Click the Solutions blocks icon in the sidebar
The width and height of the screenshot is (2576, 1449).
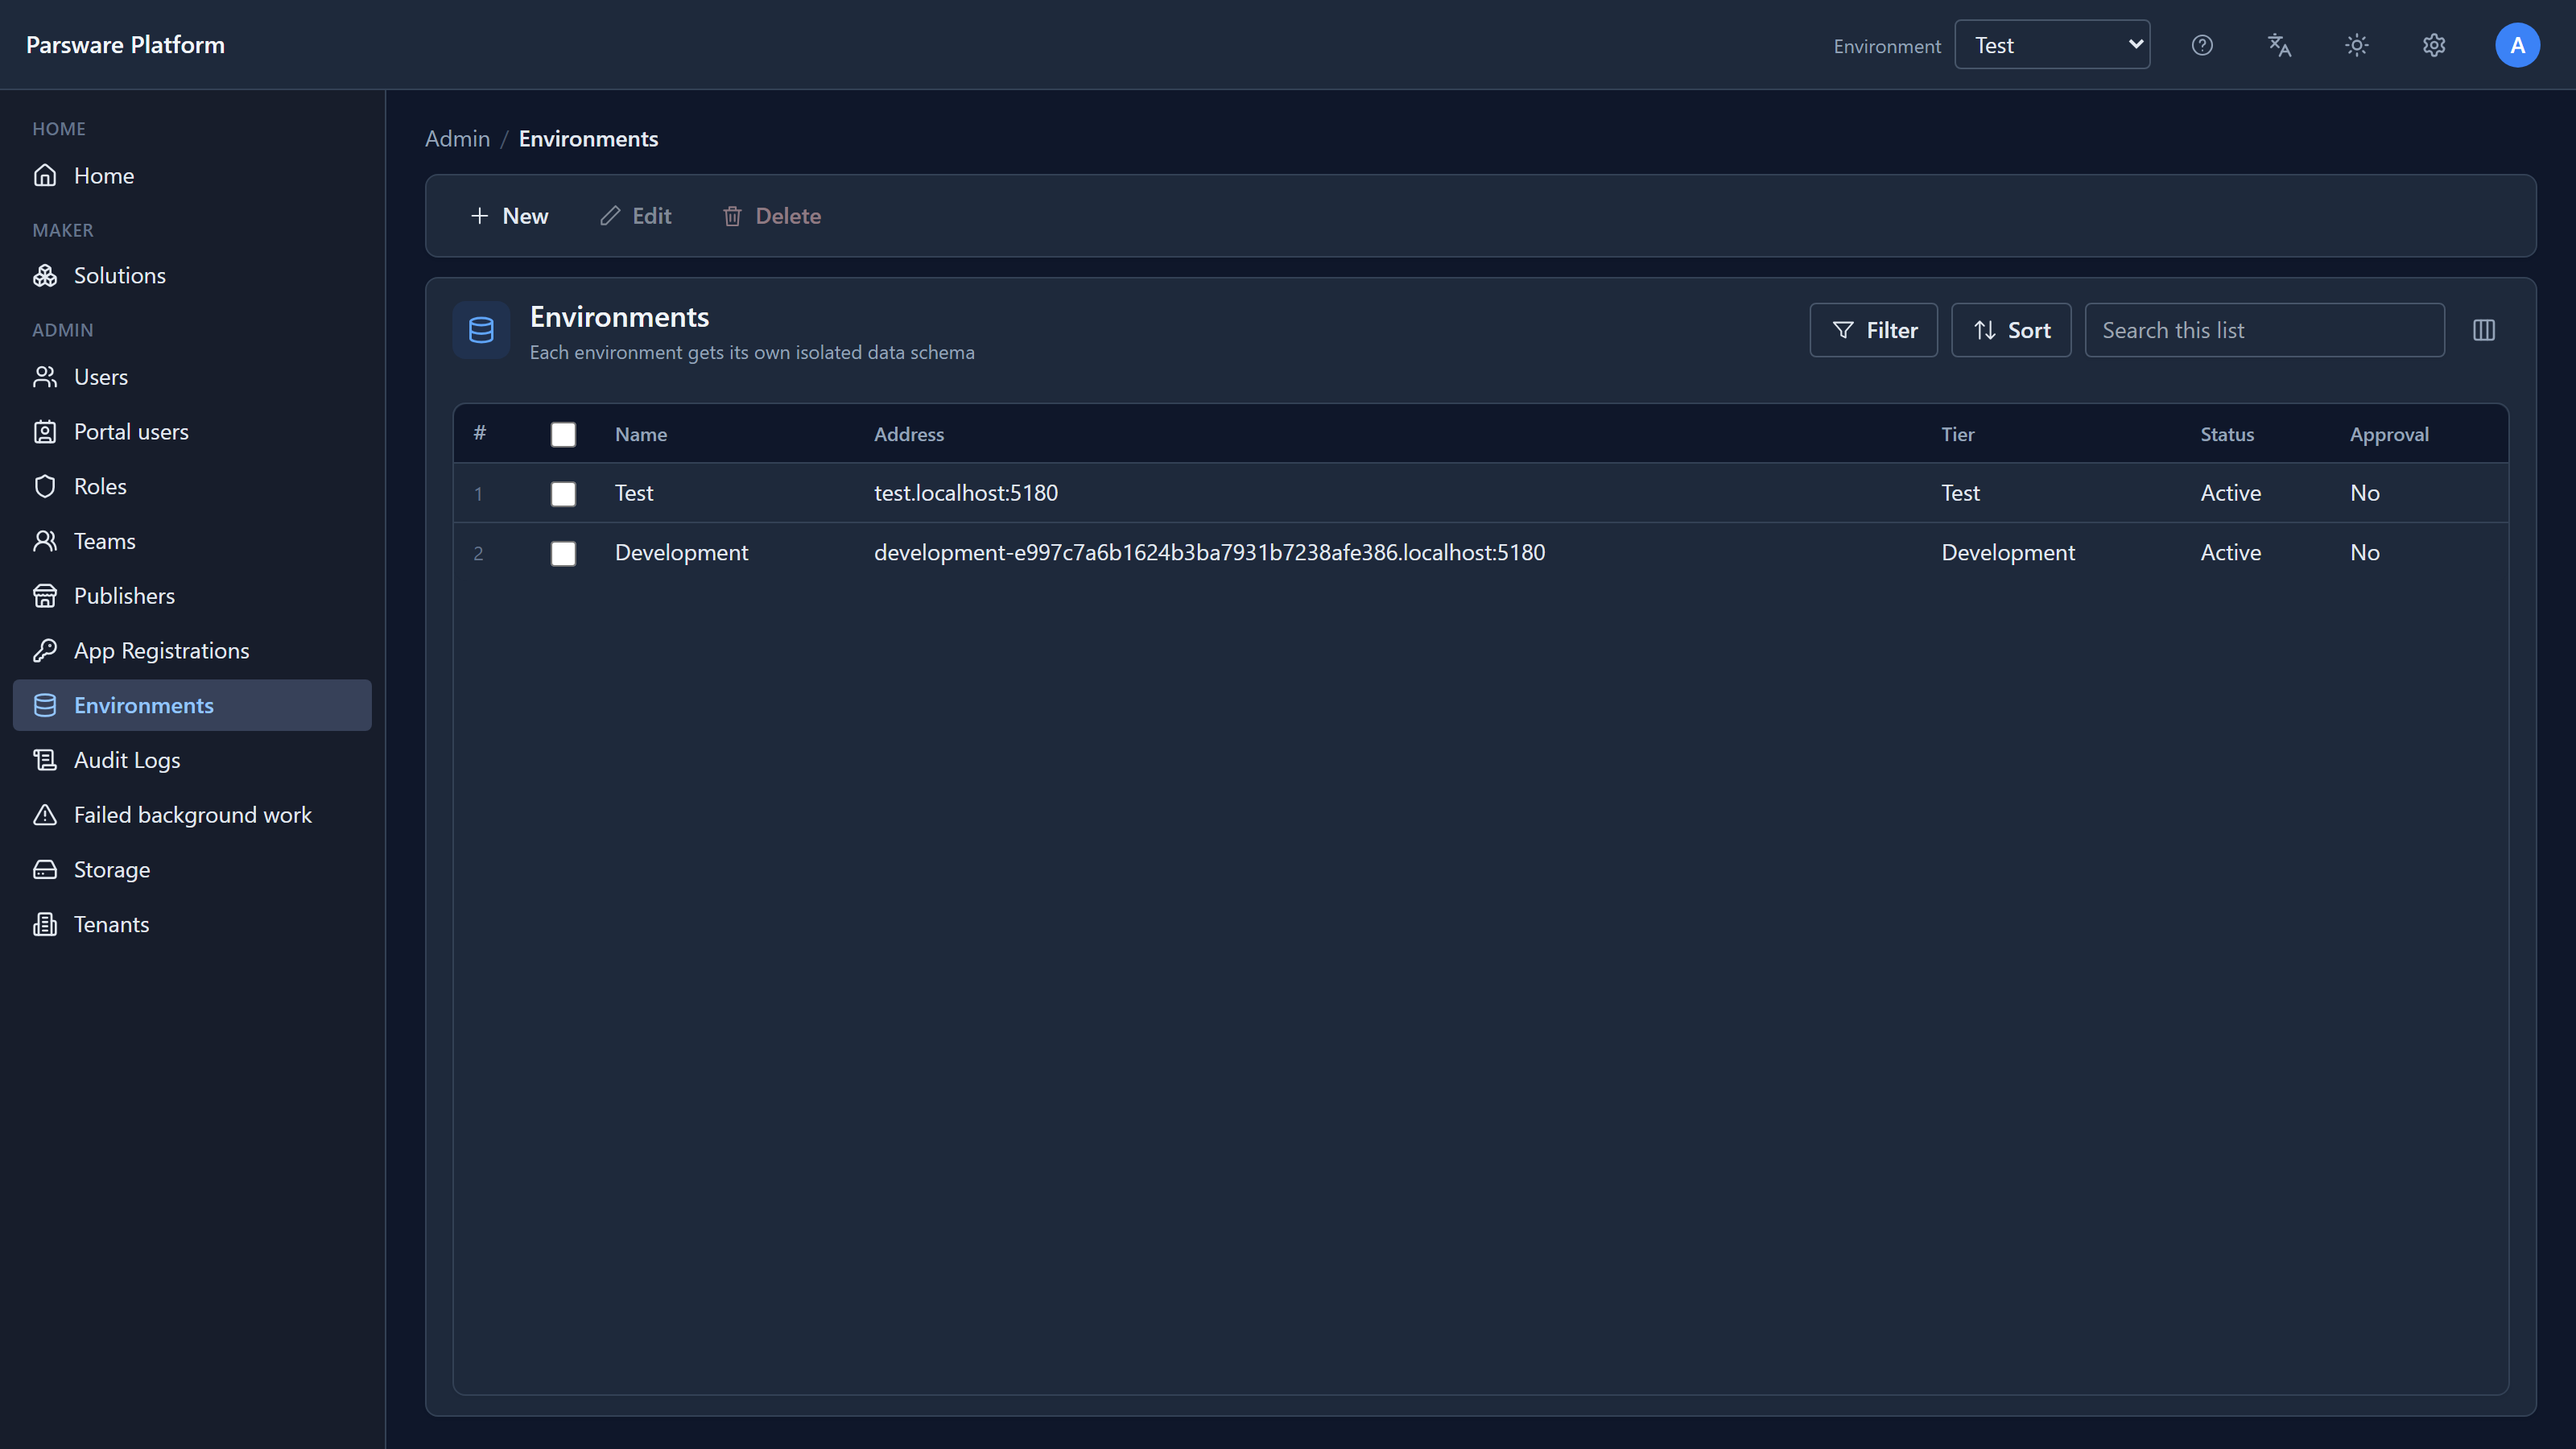[x=45, y=275]
